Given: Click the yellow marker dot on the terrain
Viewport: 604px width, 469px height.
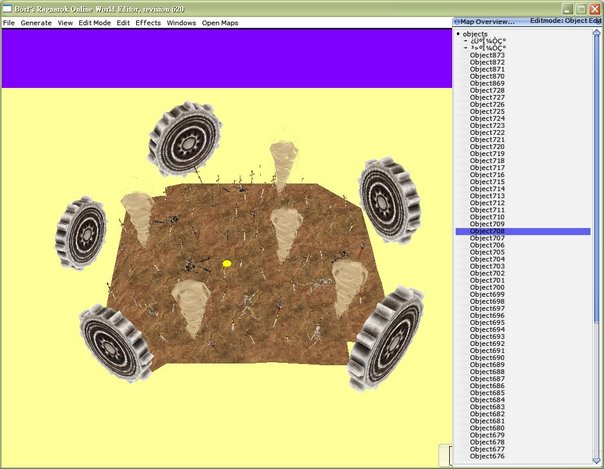Looking at the screenshot, I should pos(227,263).
